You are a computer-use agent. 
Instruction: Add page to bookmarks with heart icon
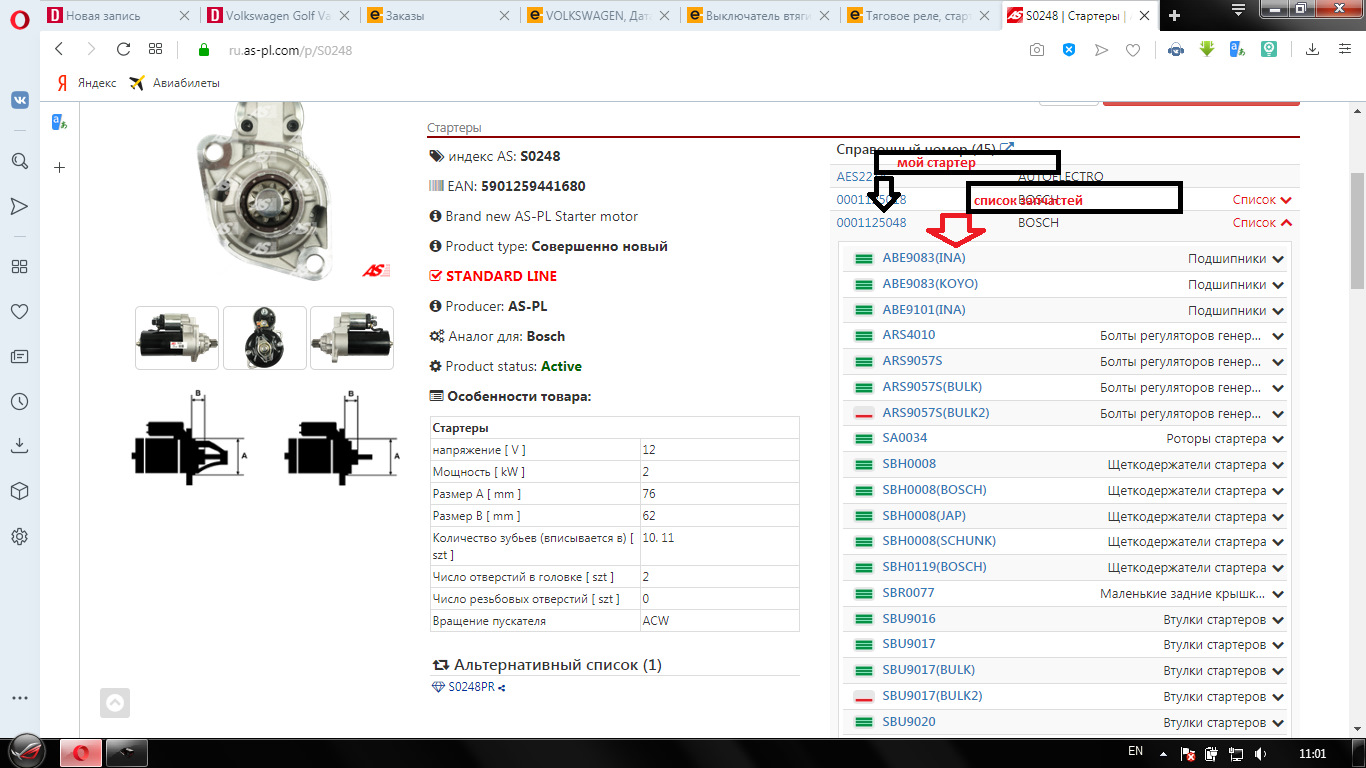click(1133, 50)
